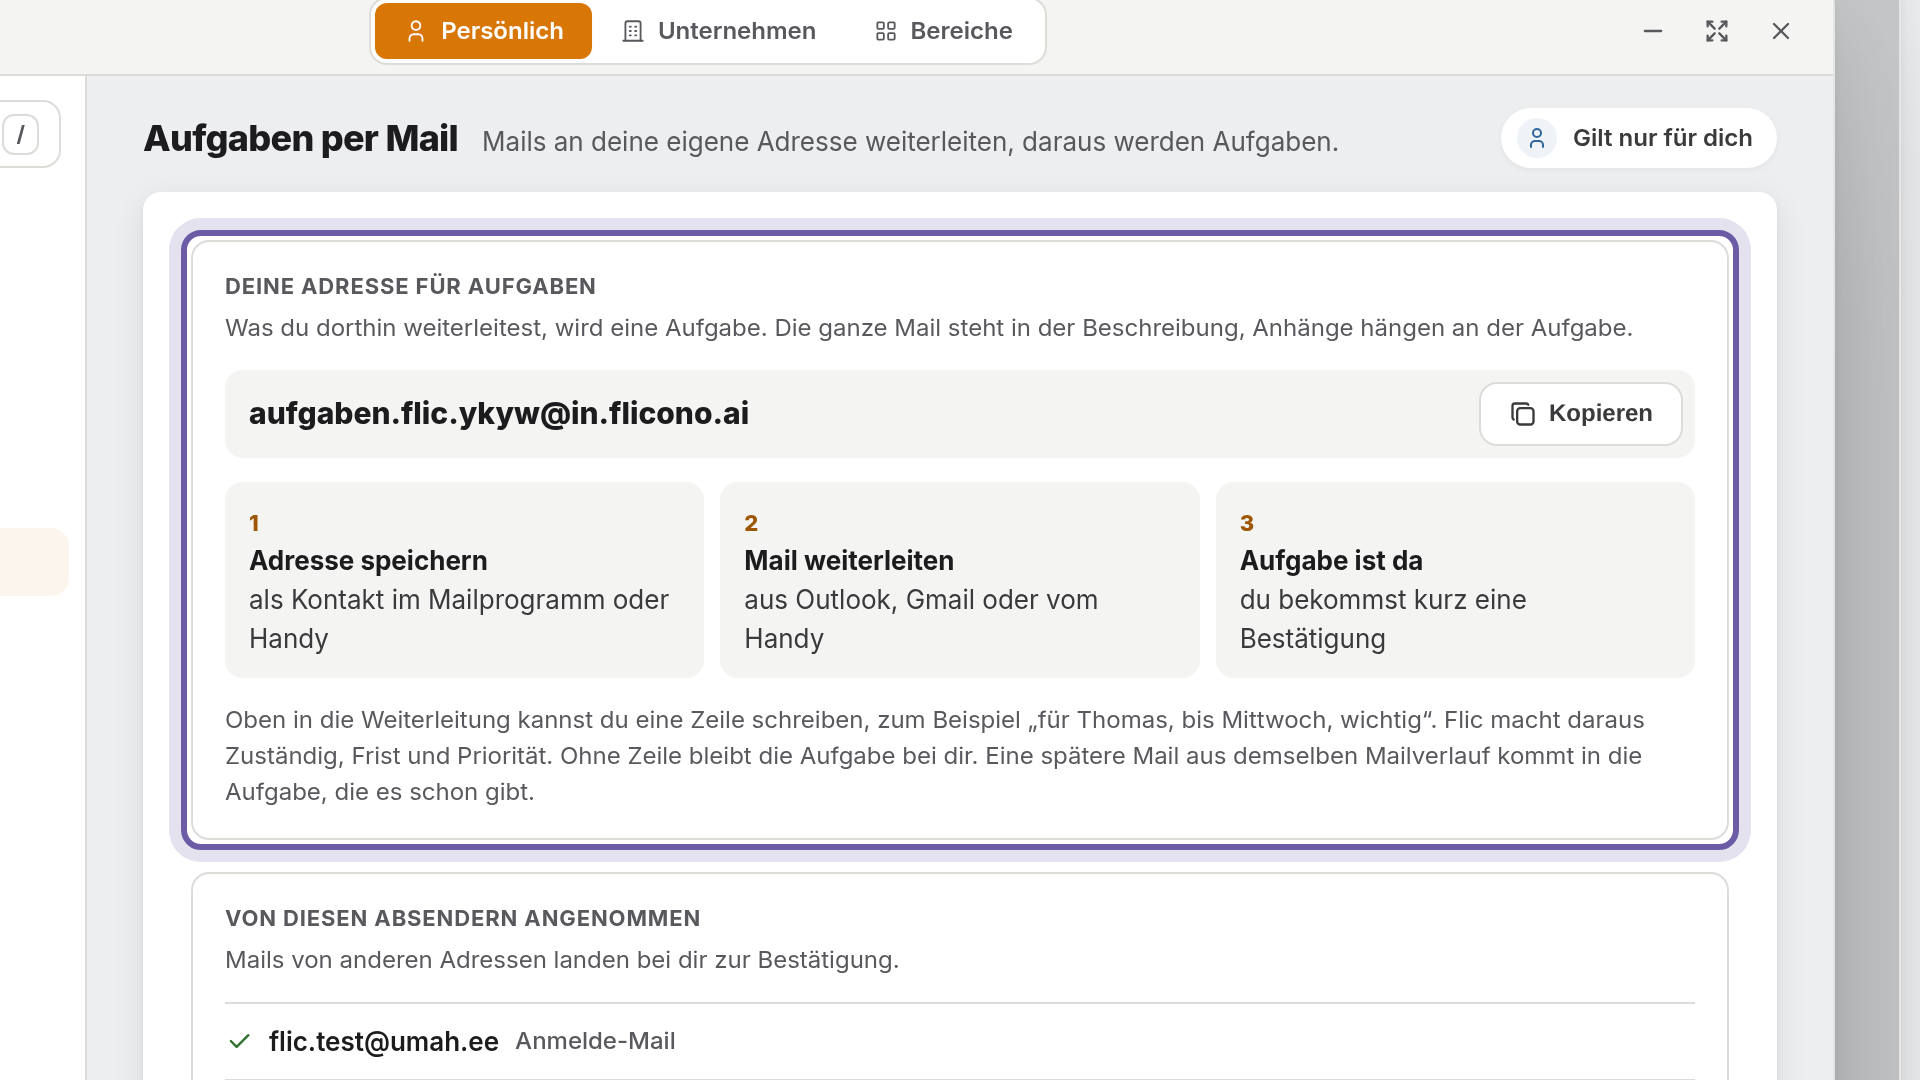Select the address aufgaben.flic.ykyw@in.flicono.ai
This screenshot has width=1920, height=1080.
click(x=499, y=413)
